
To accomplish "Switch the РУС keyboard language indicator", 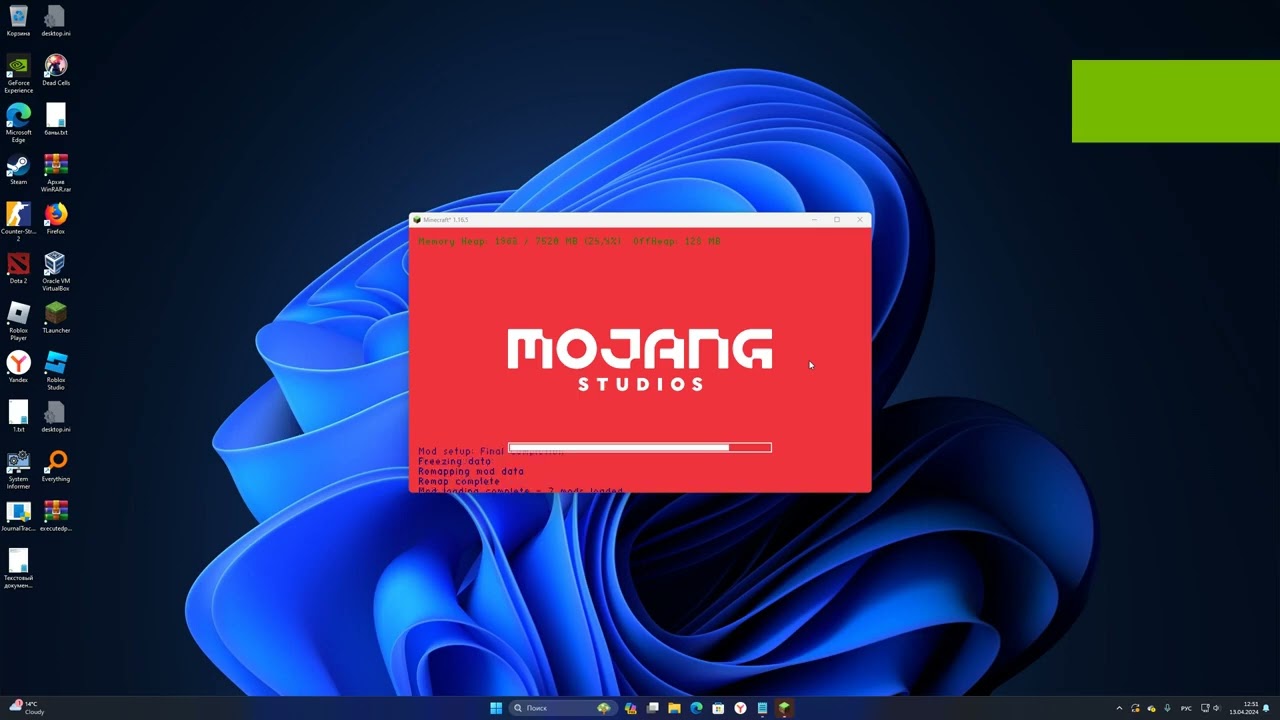I will (x=1187, y=708).
